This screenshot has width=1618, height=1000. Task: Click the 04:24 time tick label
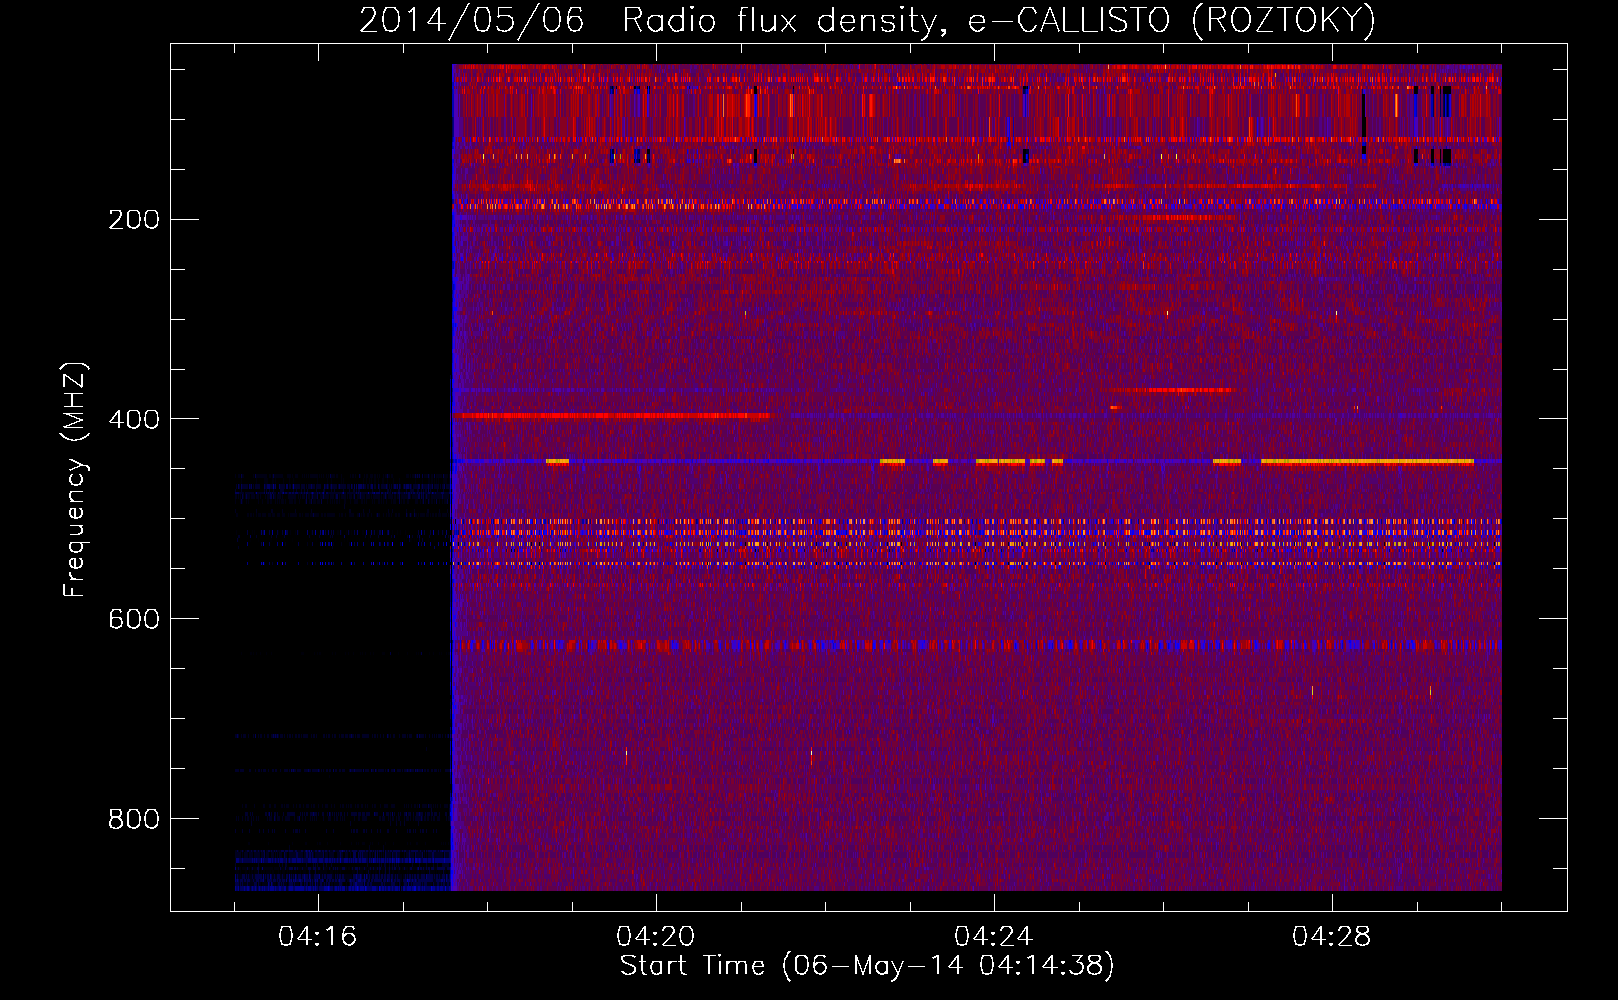coord(994,937)
